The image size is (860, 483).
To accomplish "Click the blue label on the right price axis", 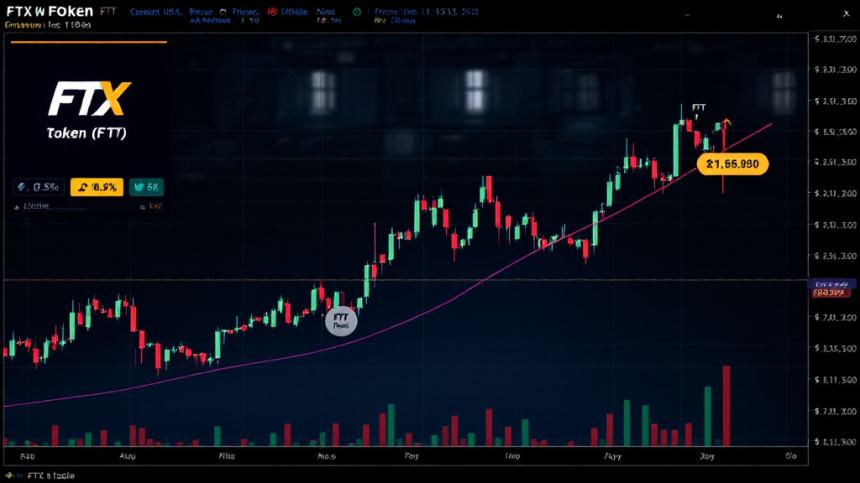I will click(x=831, y=284).
